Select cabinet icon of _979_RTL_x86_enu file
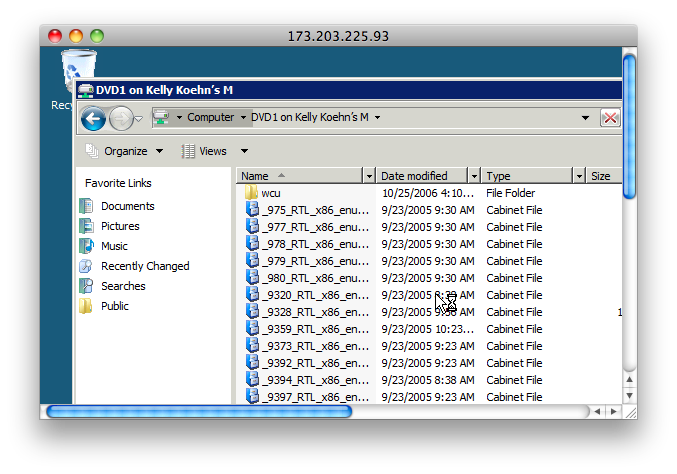 (252, 260)
